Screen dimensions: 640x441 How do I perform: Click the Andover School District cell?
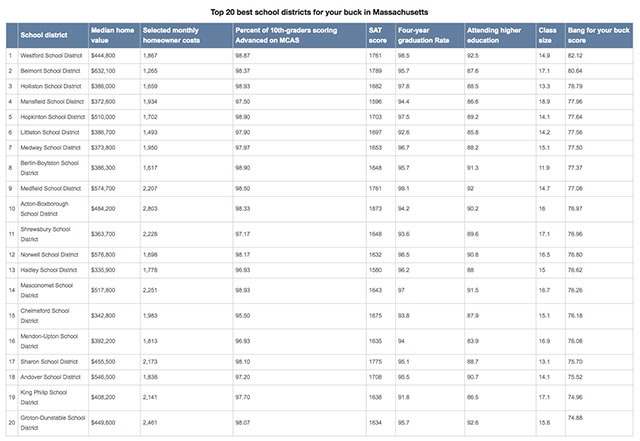coord(48,376)
